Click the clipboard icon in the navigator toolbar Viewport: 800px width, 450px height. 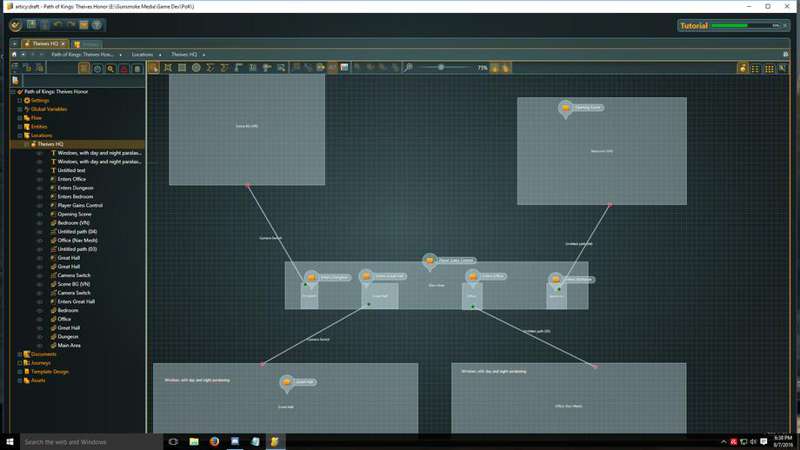pyautogui.click(x=137, y=68)
